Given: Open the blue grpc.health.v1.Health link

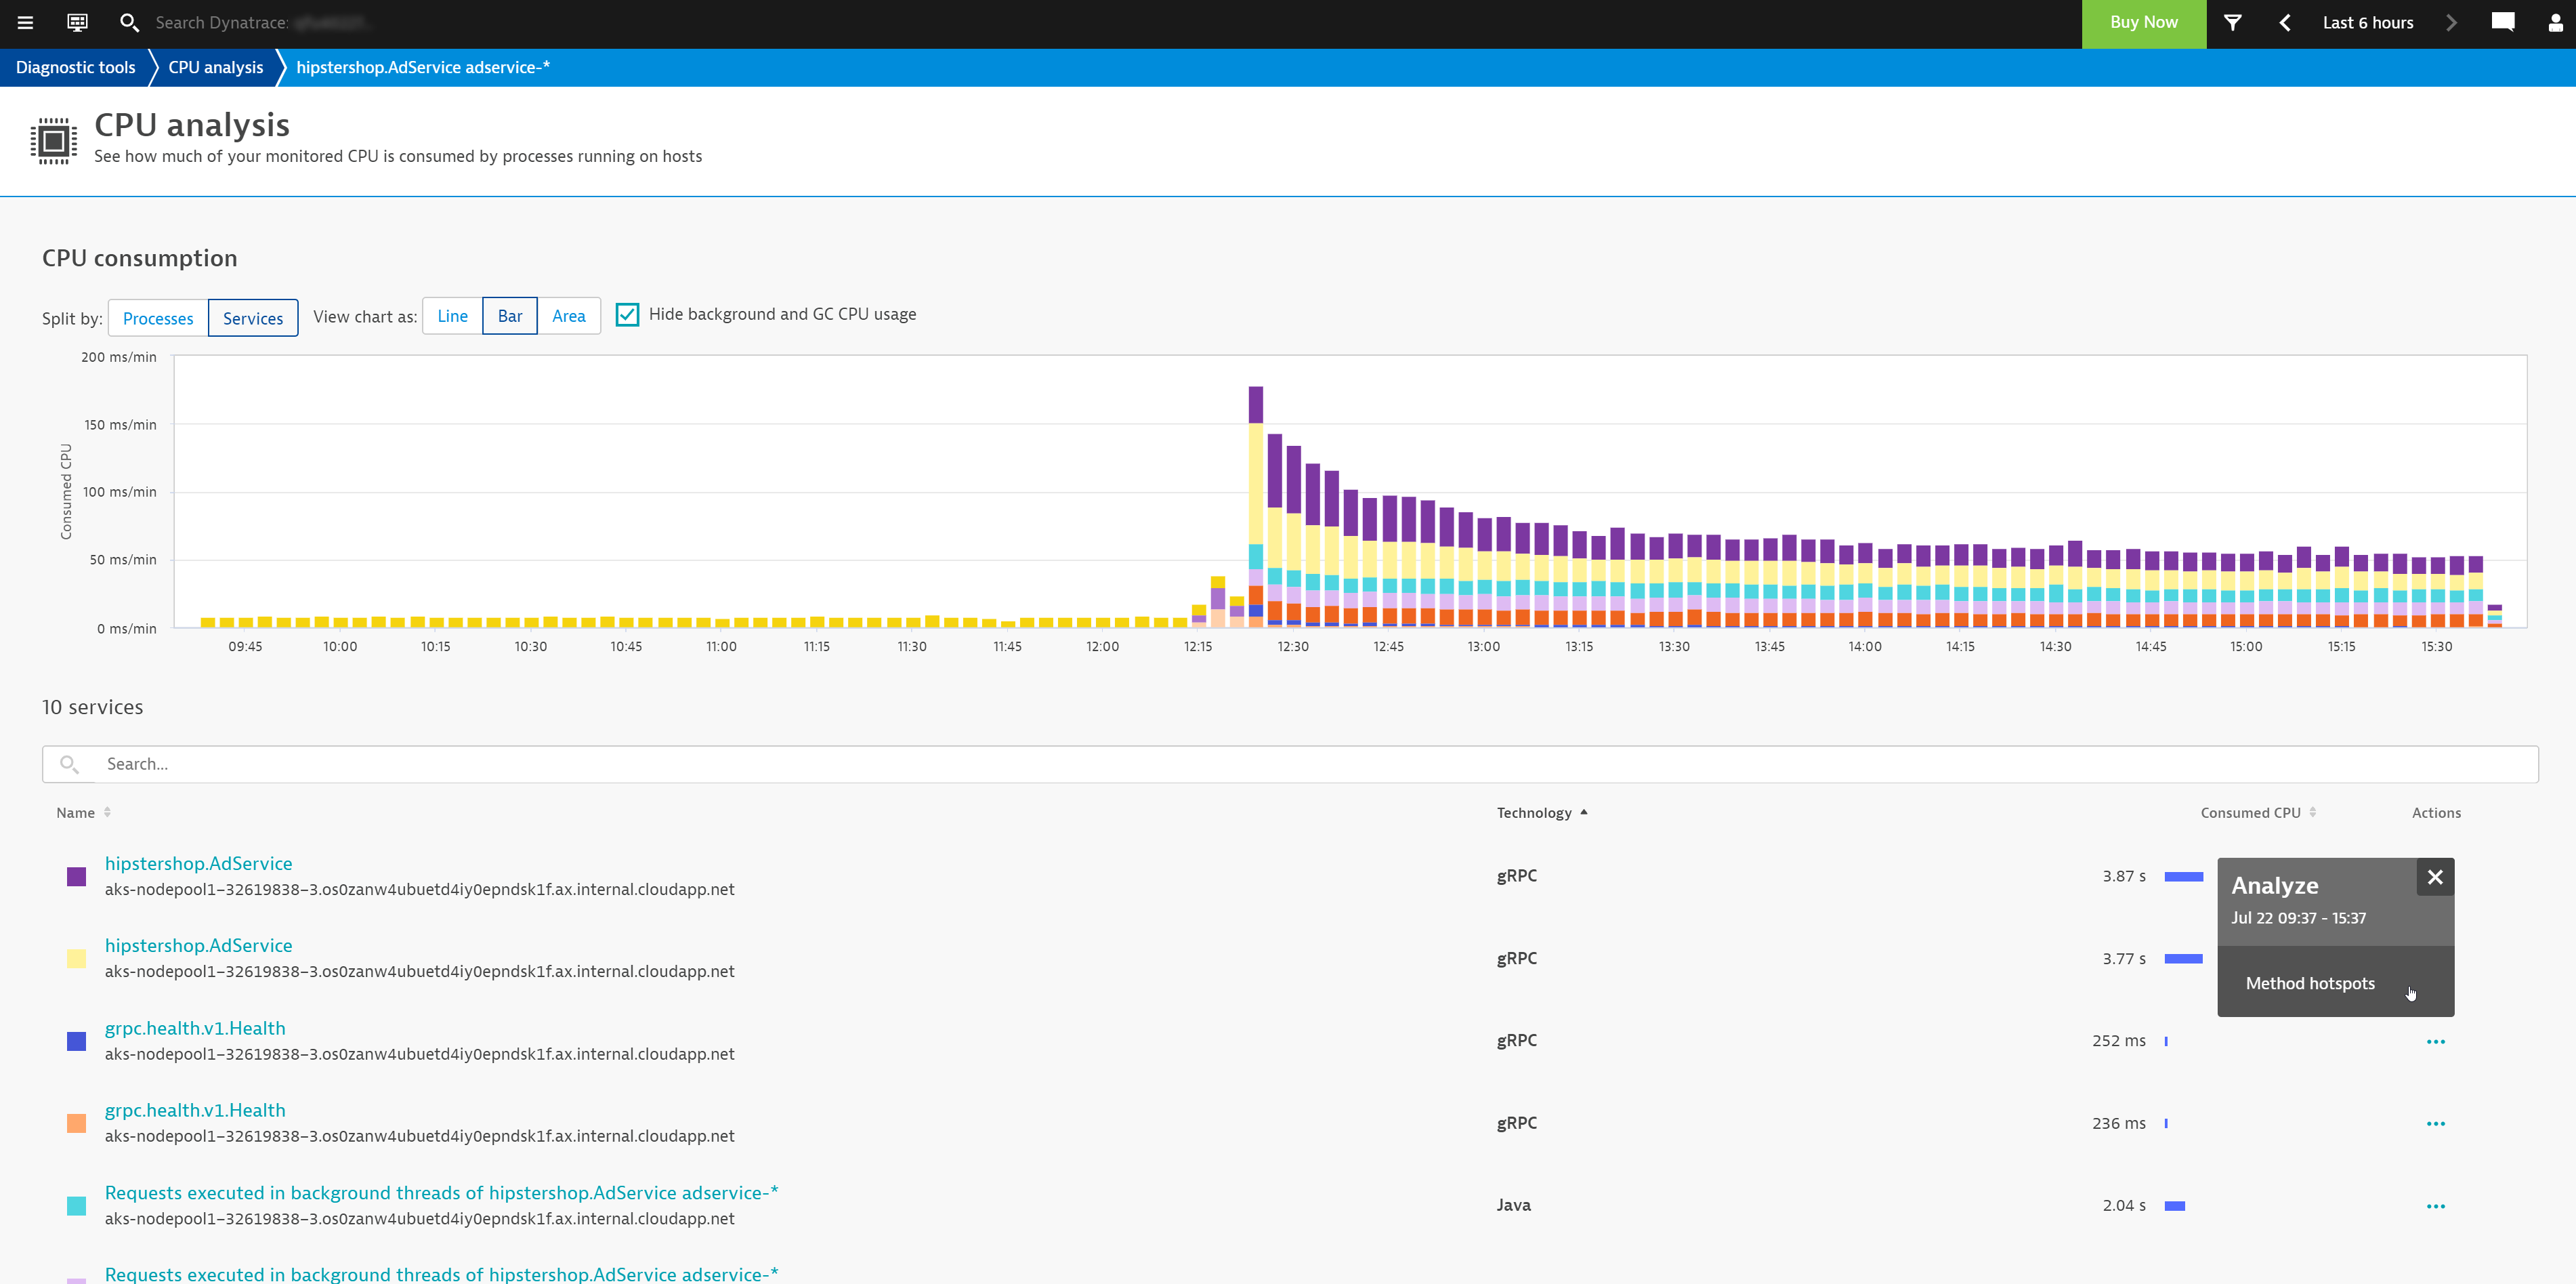Looking at the screenshot, I should point(195,1028).
